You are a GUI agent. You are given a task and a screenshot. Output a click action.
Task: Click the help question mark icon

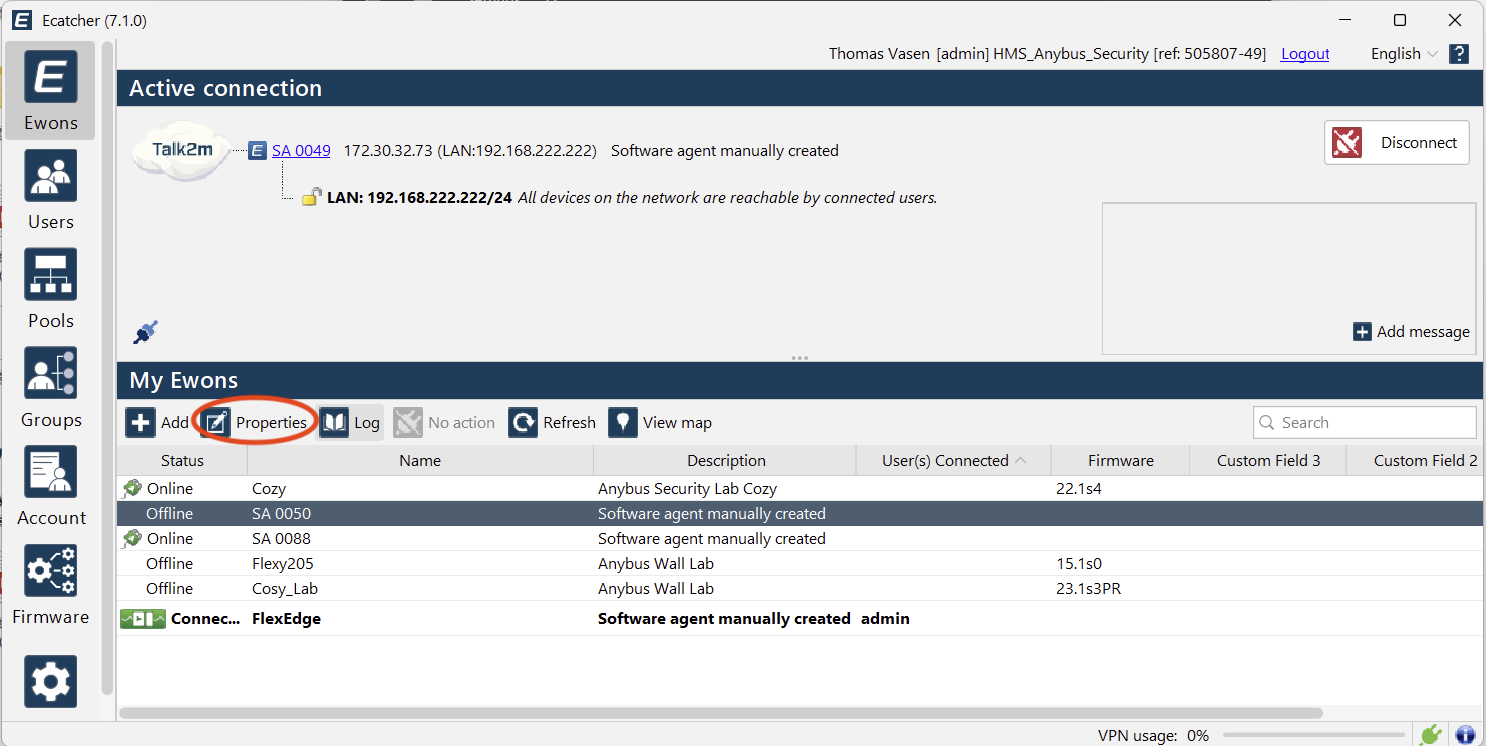(1459, 54)
